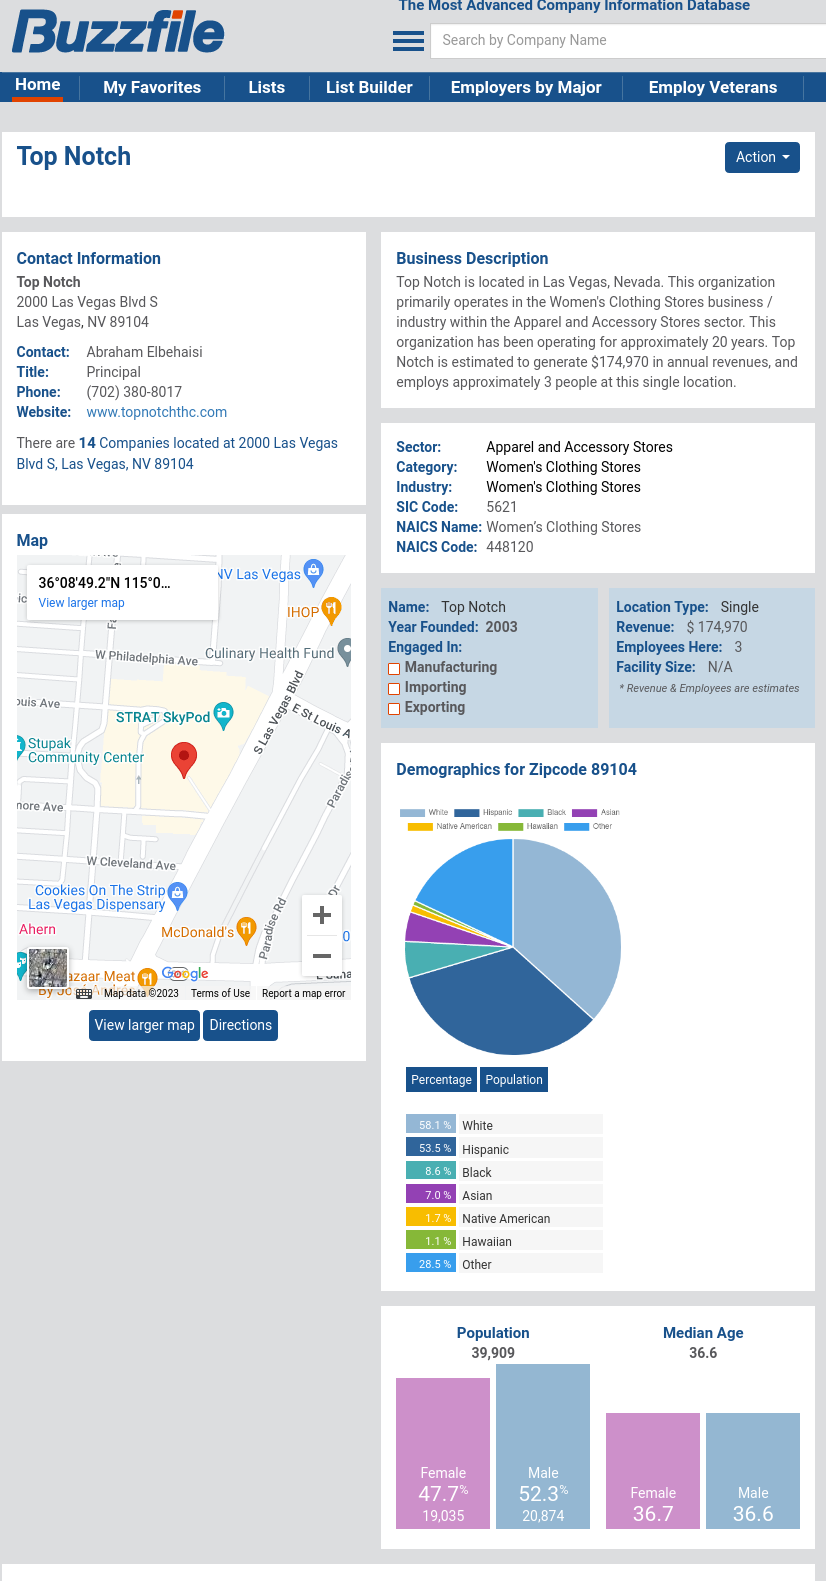Open the Lists menu item
Viewport: 826px width, 1581px height.
267,87
